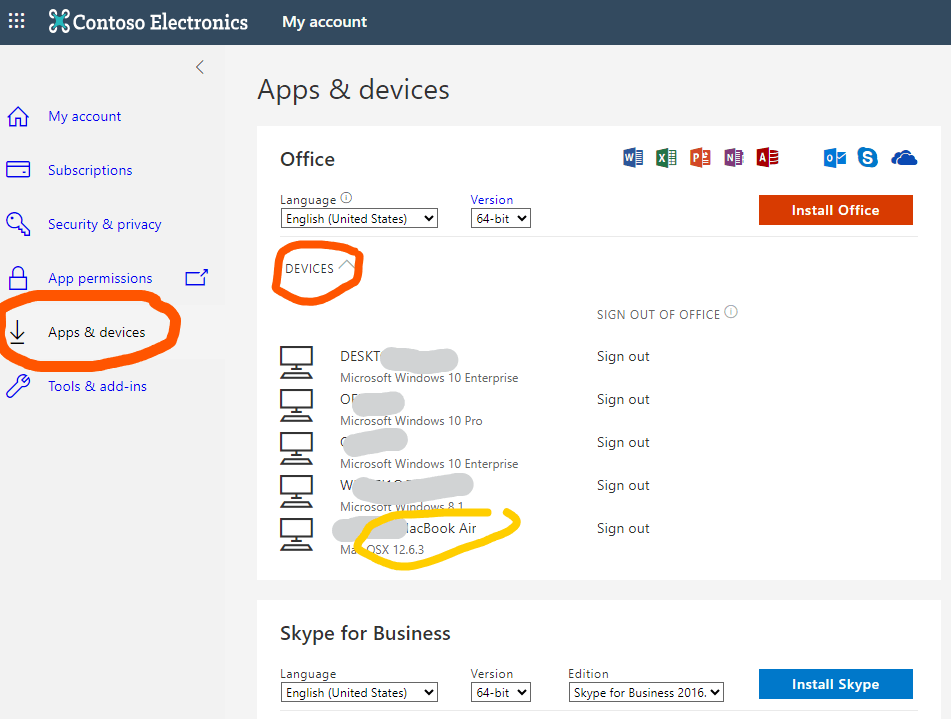Sign out of the Windows 8.1 device
The height and width of the screenshot is (719, 951).
(x=623, y=485)
